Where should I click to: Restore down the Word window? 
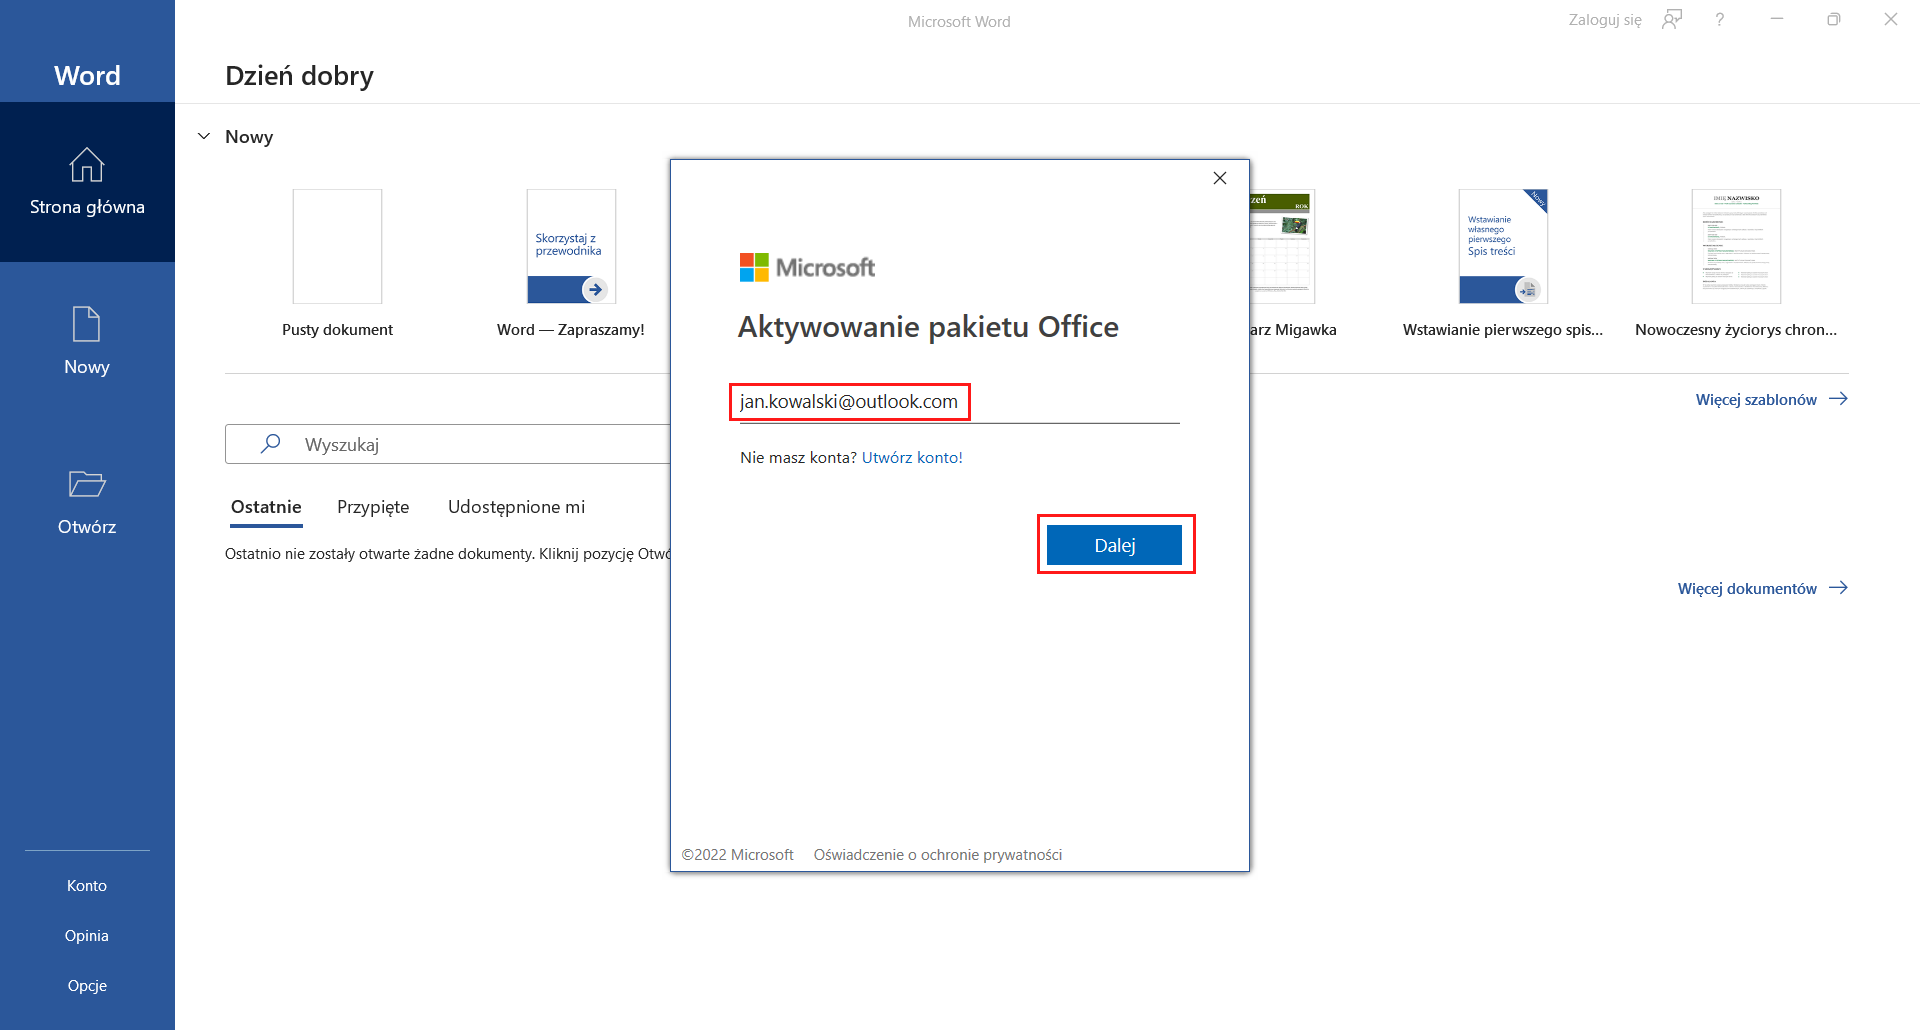pos(1833,19)
